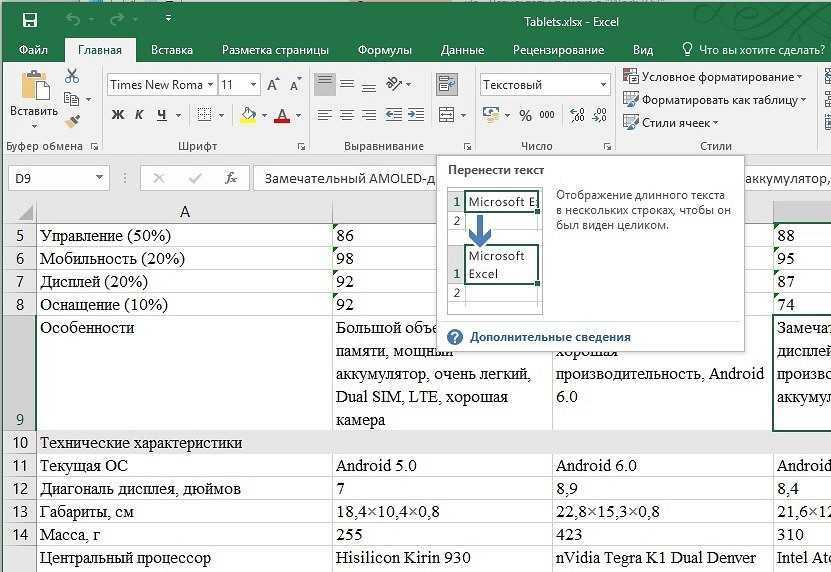Click the decrease indent icon
Viewport: 831px width, 572px height.
393,115
